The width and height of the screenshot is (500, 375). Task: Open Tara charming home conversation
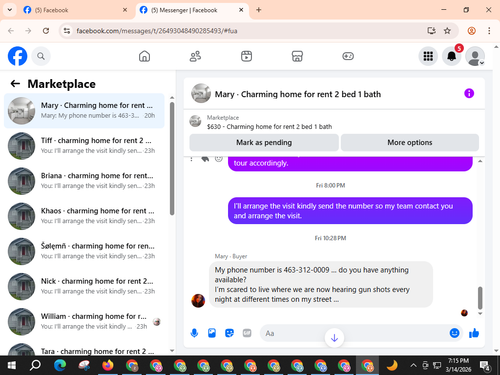pos(84,349)
